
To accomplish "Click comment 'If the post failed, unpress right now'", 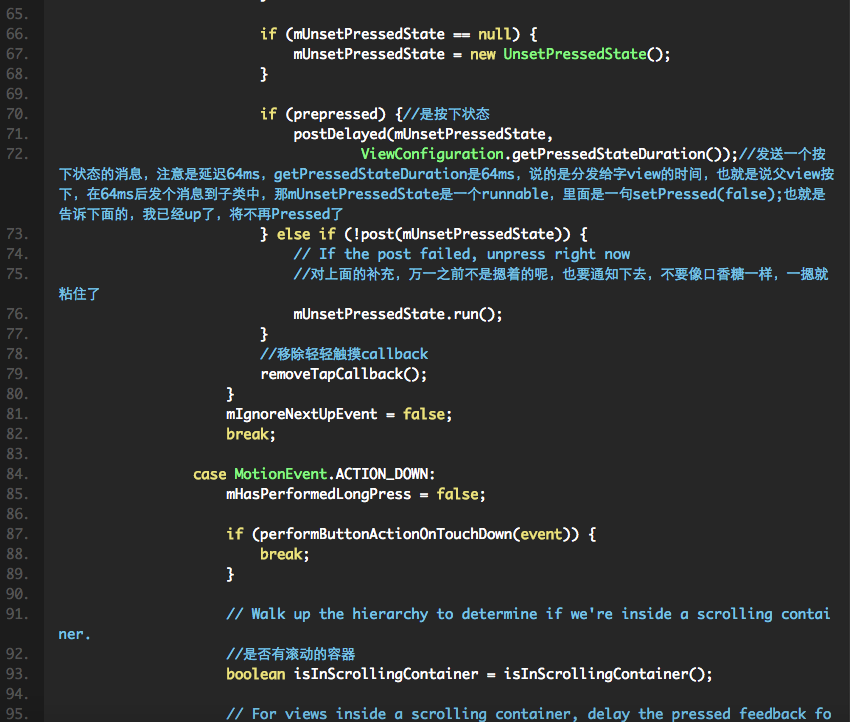I will [474, 254].
